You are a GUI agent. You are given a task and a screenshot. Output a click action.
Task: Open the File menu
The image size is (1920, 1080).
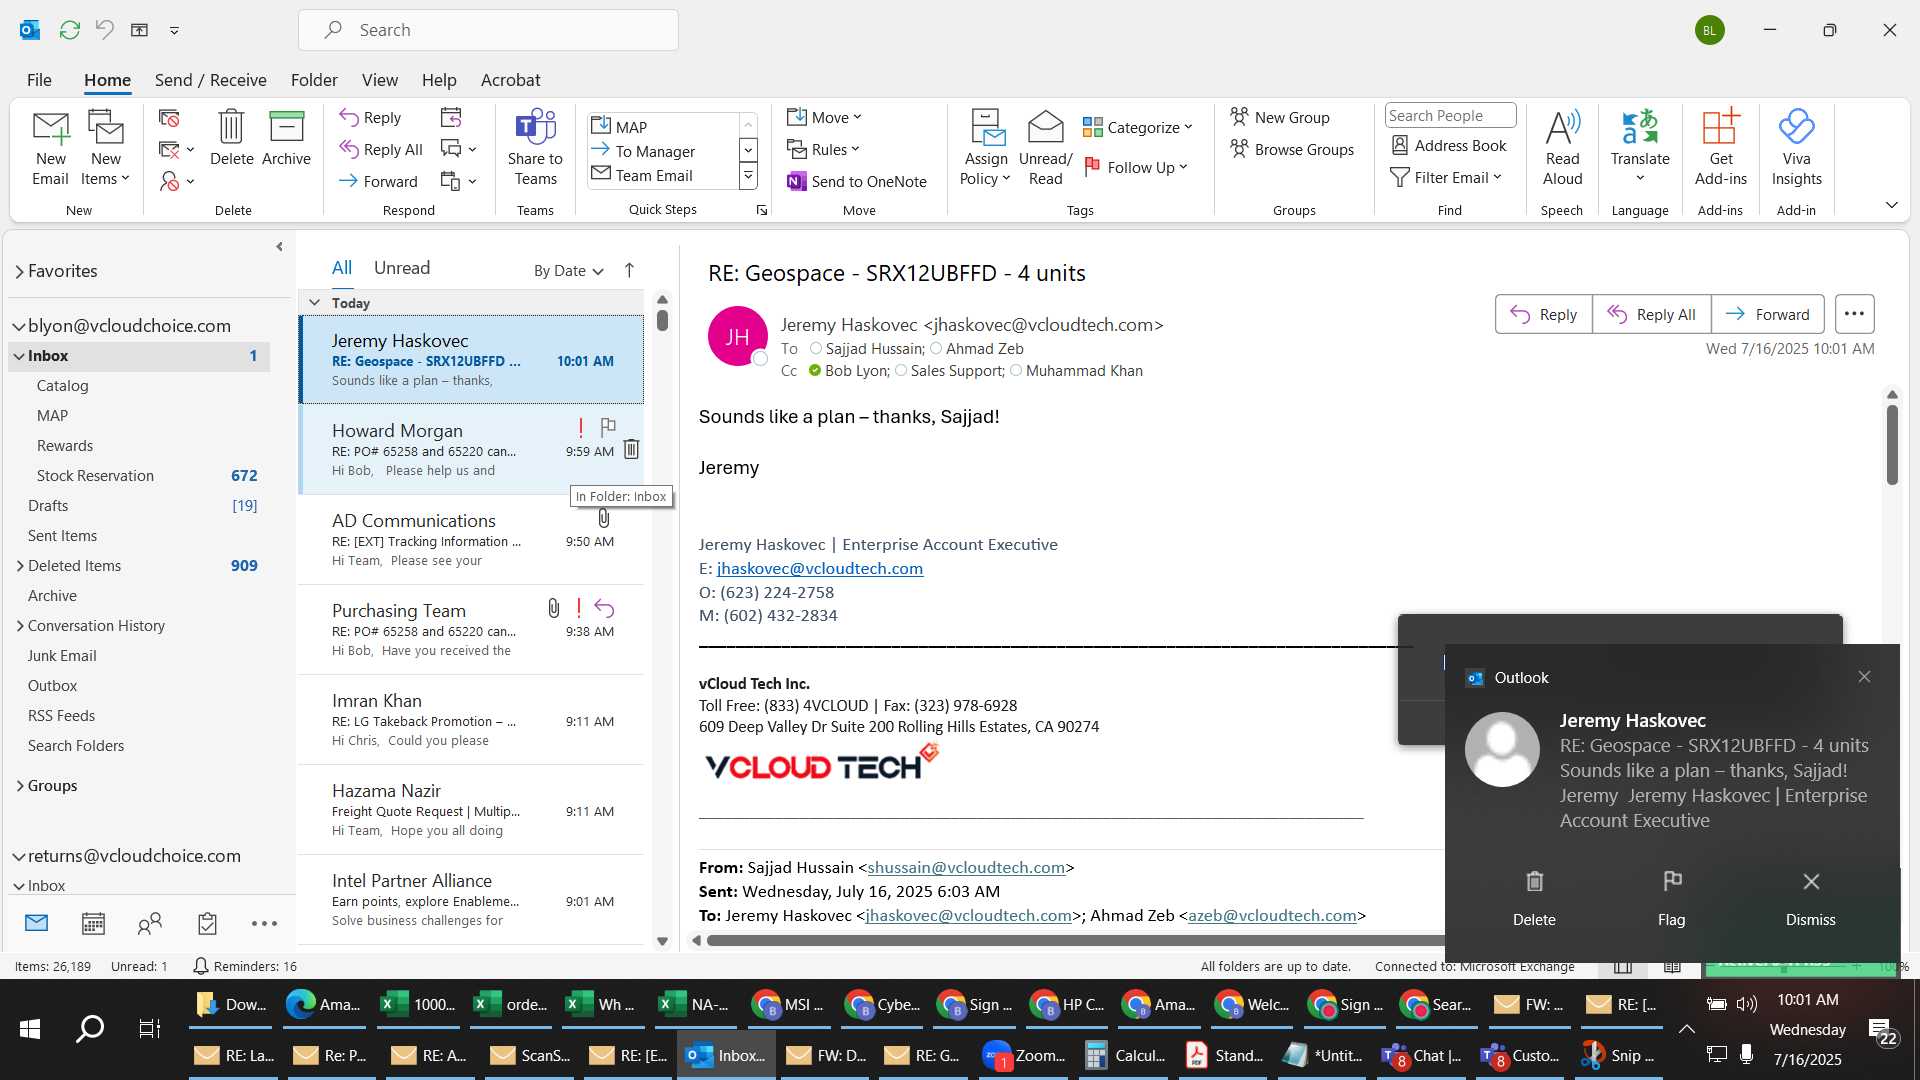coord(39,80)
